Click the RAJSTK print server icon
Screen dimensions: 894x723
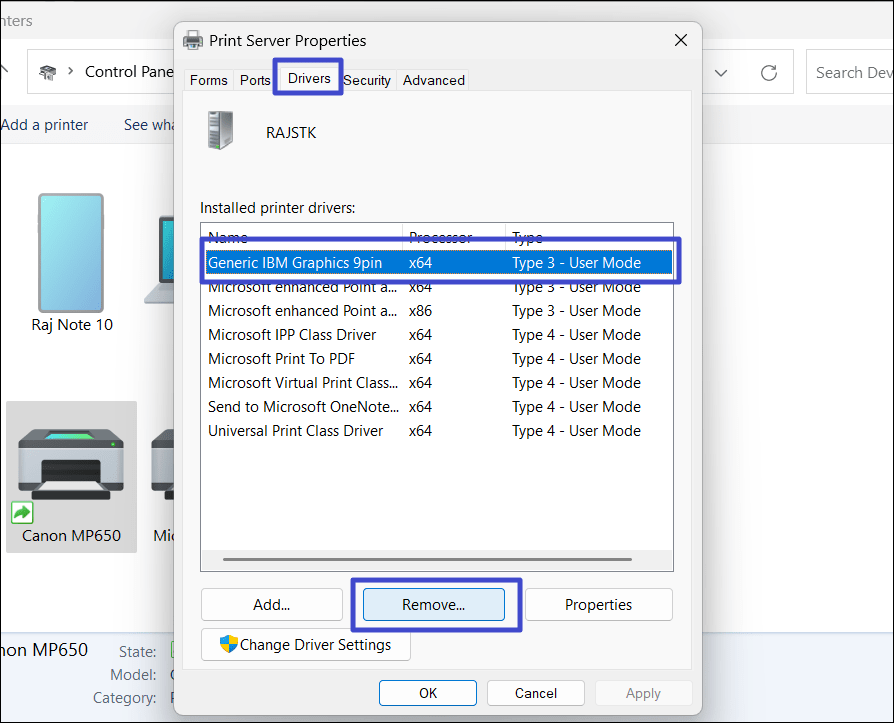point(220,130)
